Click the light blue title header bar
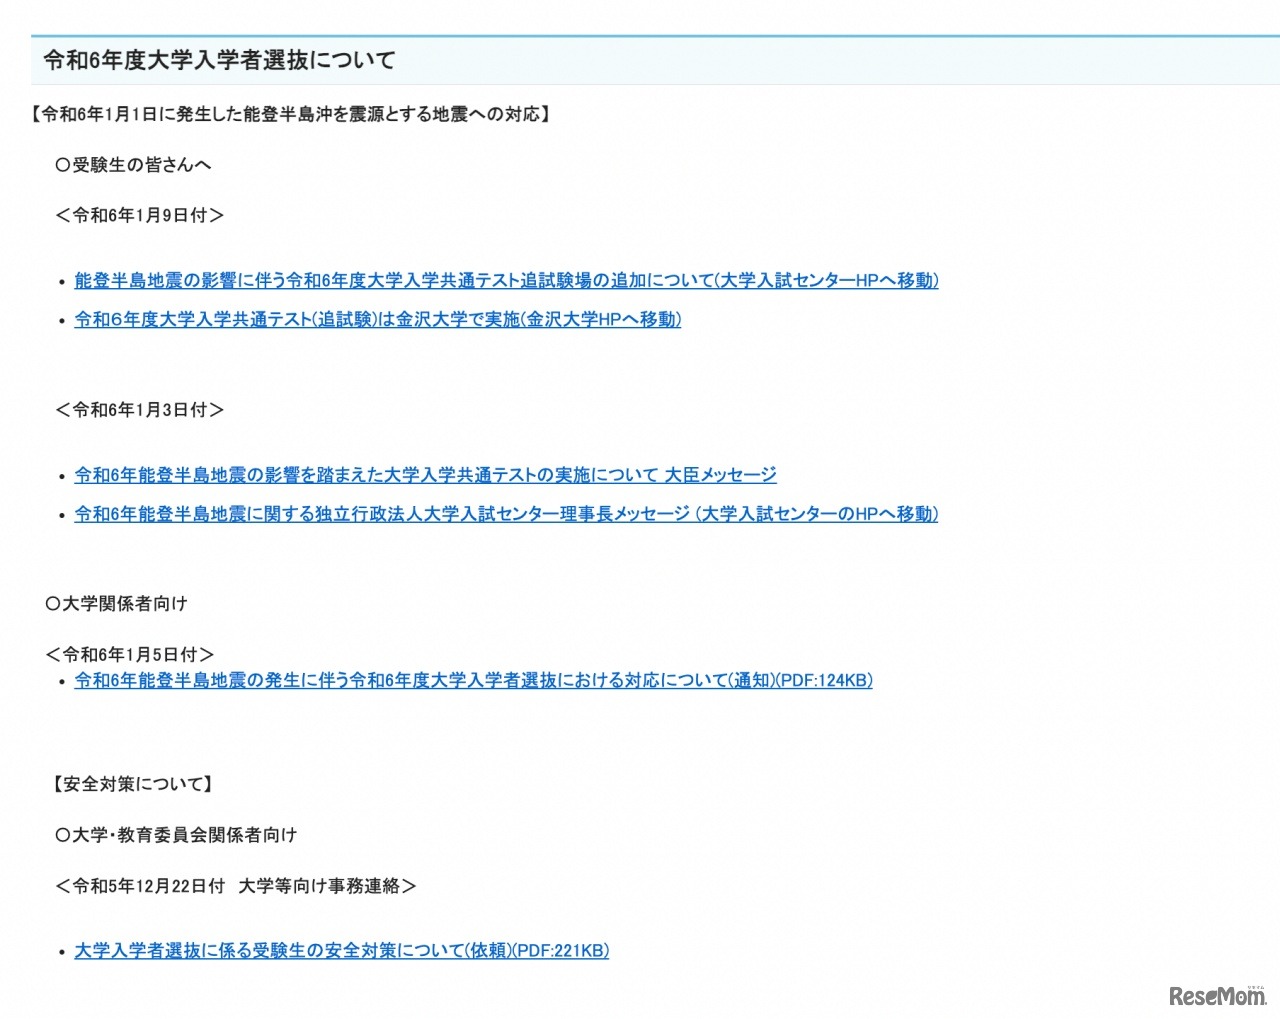Viewport: 1280px width, 1019px height. click(x=640, y=60)
